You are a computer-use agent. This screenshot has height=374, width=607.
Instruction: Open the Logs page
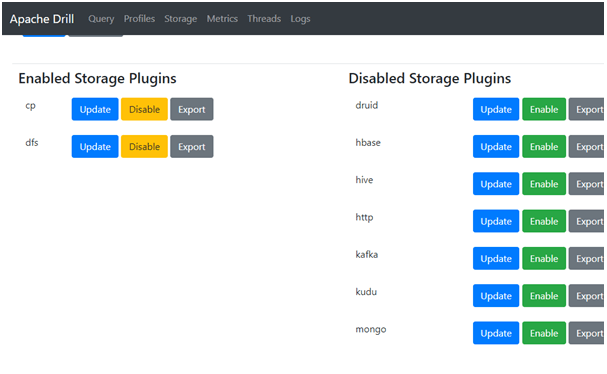click(300, 19)
